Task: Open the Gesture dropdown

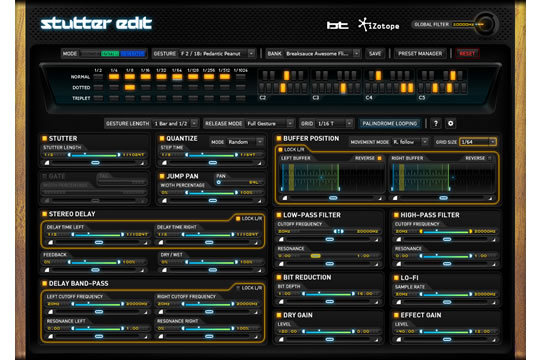Action: (x=217, y=54)
